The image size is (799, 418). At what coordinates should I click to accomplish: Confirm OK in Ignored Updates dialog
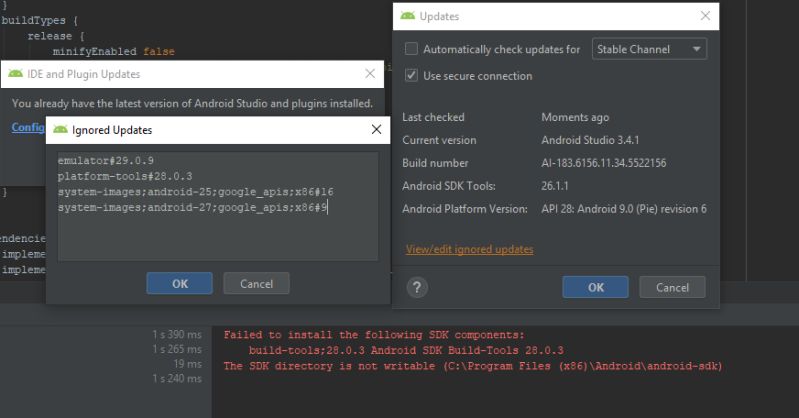click(179, 283)
